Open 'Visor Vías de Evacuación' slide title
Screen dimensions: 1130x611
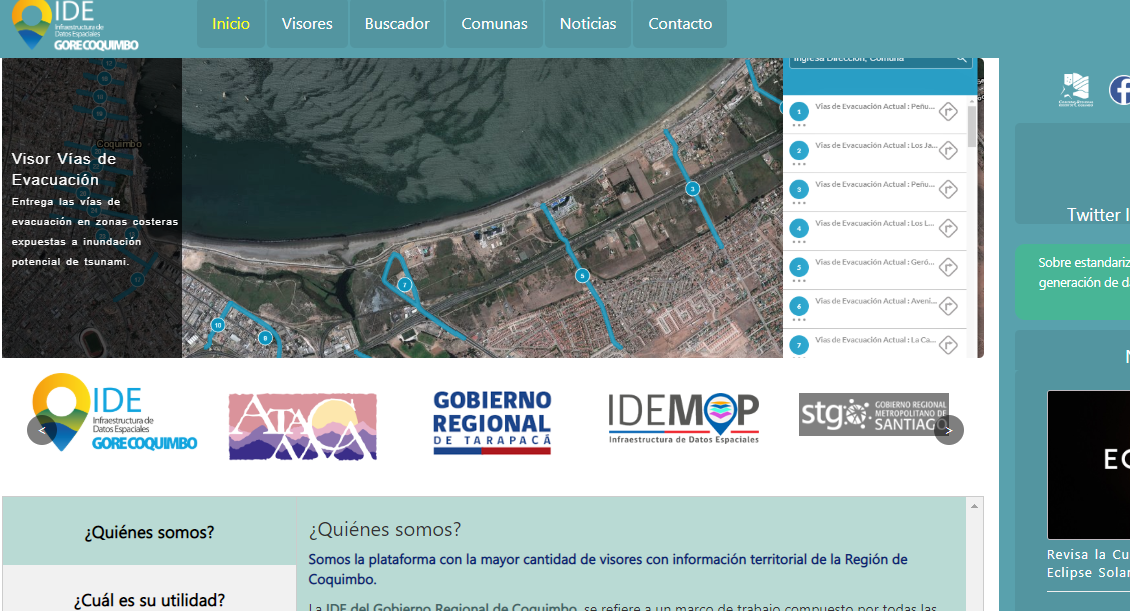(x=64, y=169)
